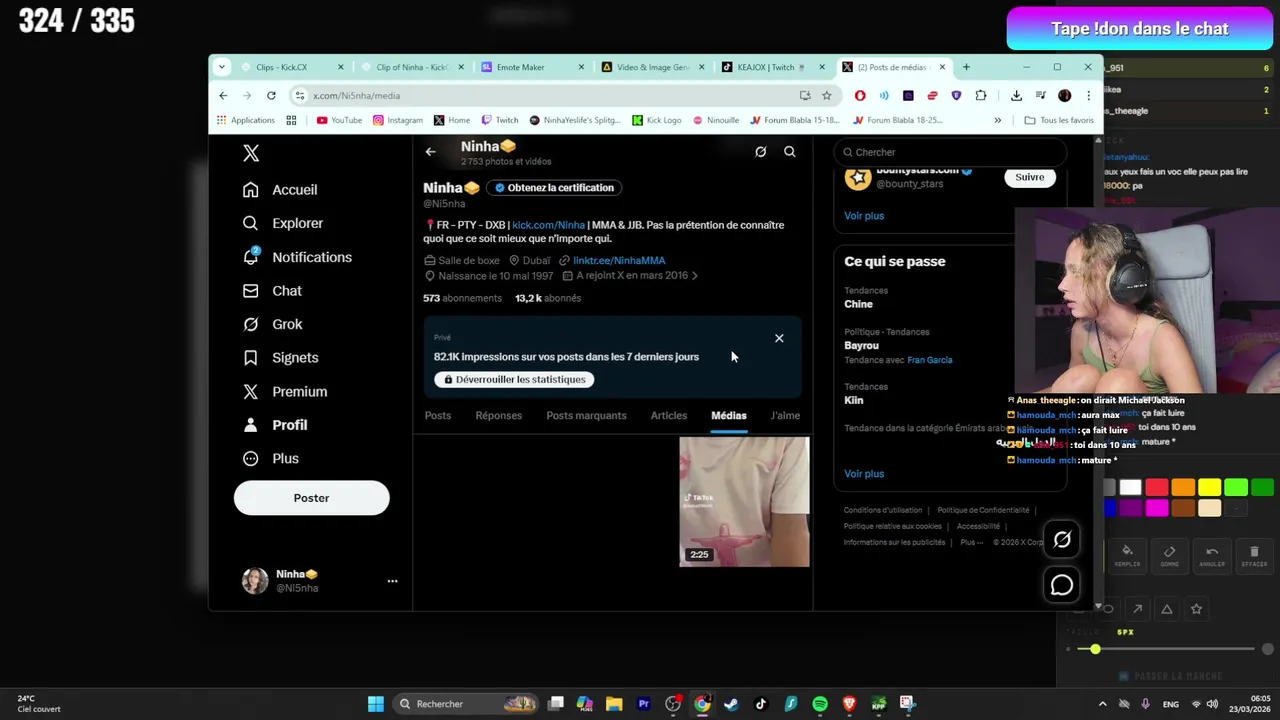Open Explorer in the X sidebar
1280x720 pixels.
coord(283,223)
